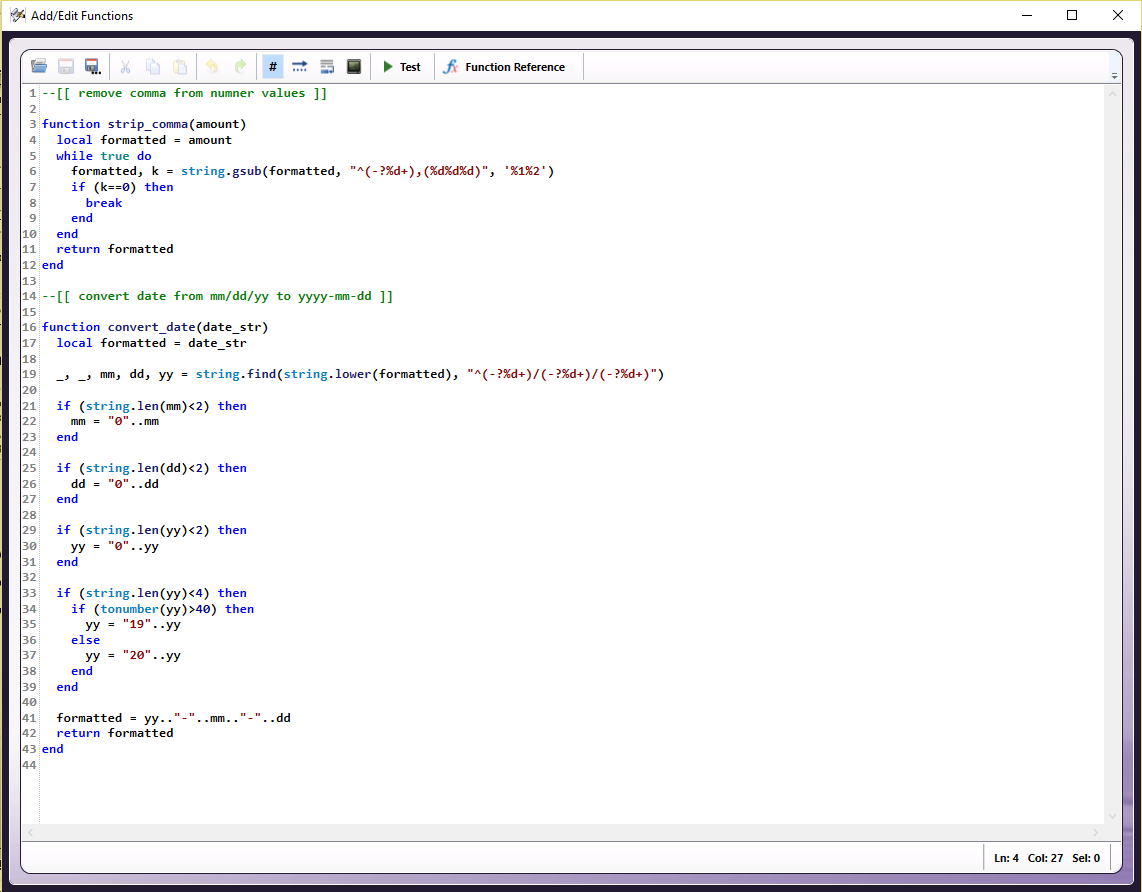Click 'yy = "0"..yy' on line 30
Image resolution: width=1142 pixels, height=892 pixels.
tap(114, 547)
